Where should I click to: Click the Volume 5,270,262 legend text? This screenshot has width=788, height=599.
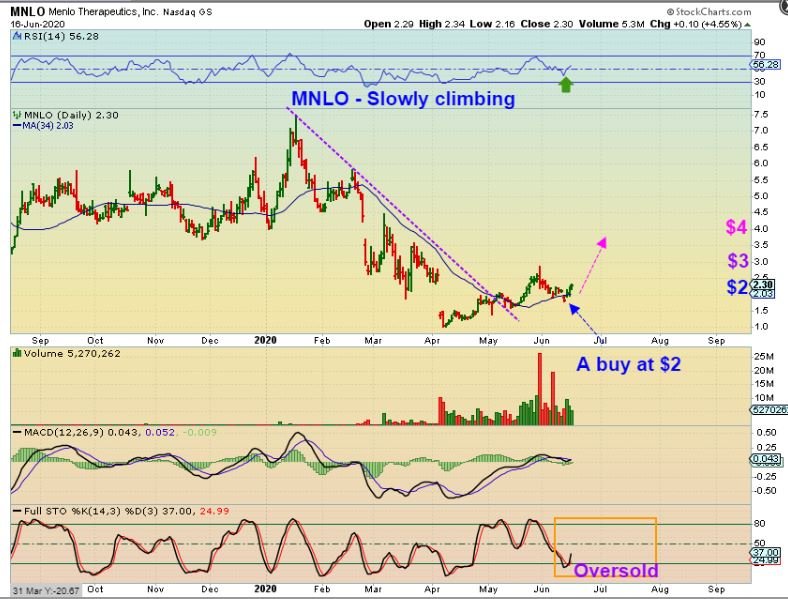(x=72, y=353)
